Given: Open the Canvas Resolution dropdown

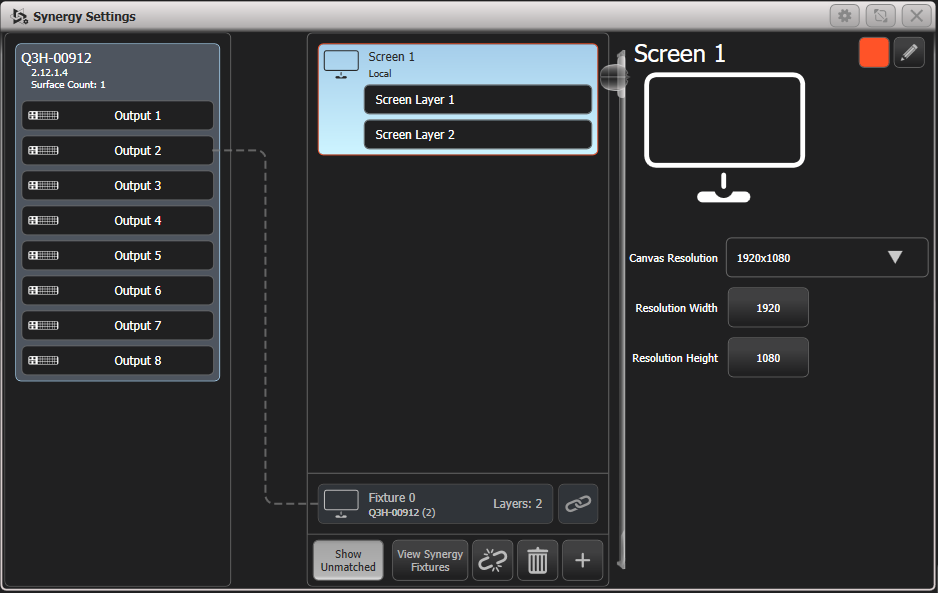Looking at the screenshot, I should coord(826,257).
